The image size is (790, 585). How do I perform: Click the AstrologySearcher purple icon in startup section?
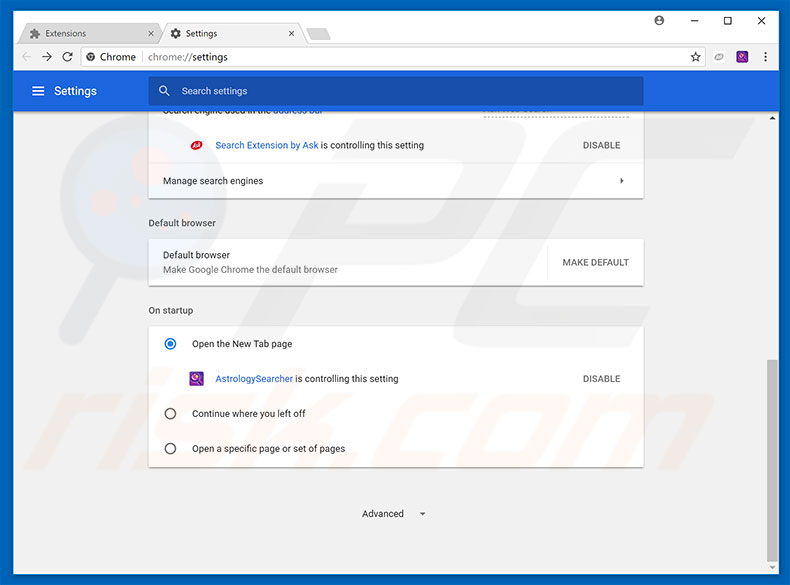point(196,378)
